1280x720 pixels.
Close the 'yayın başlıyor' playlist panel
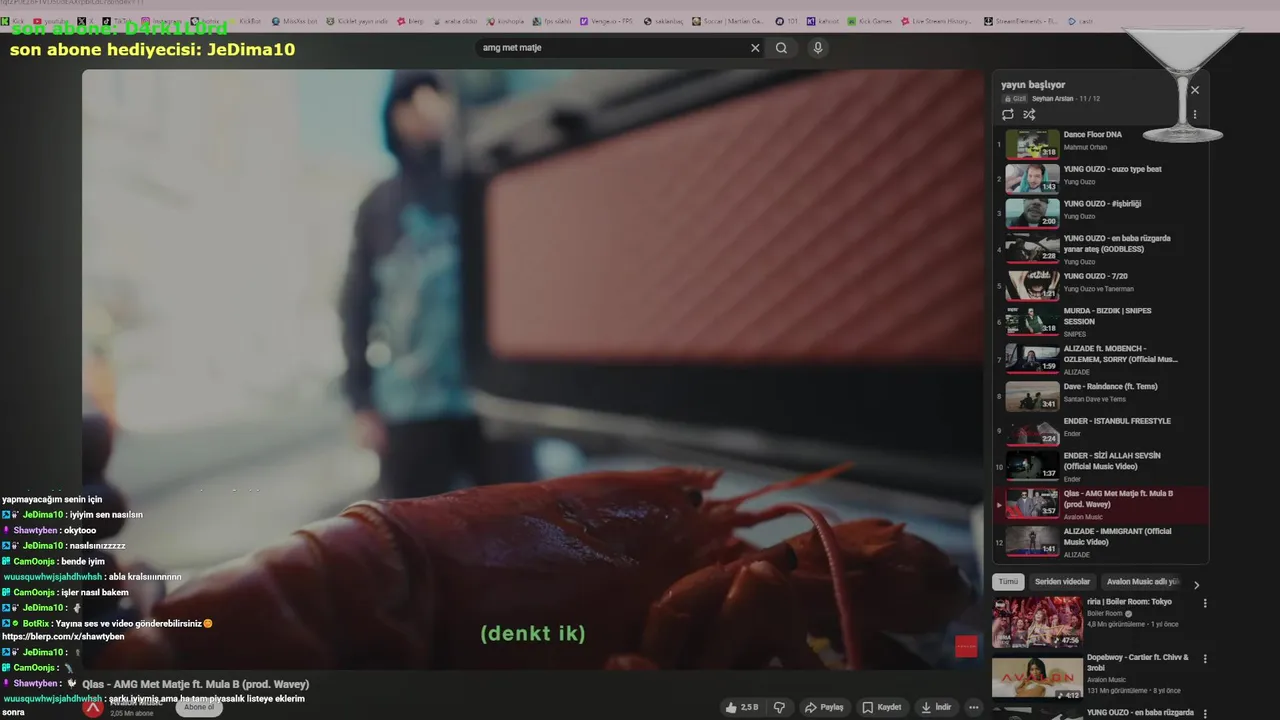click(x=1194, y=90)
